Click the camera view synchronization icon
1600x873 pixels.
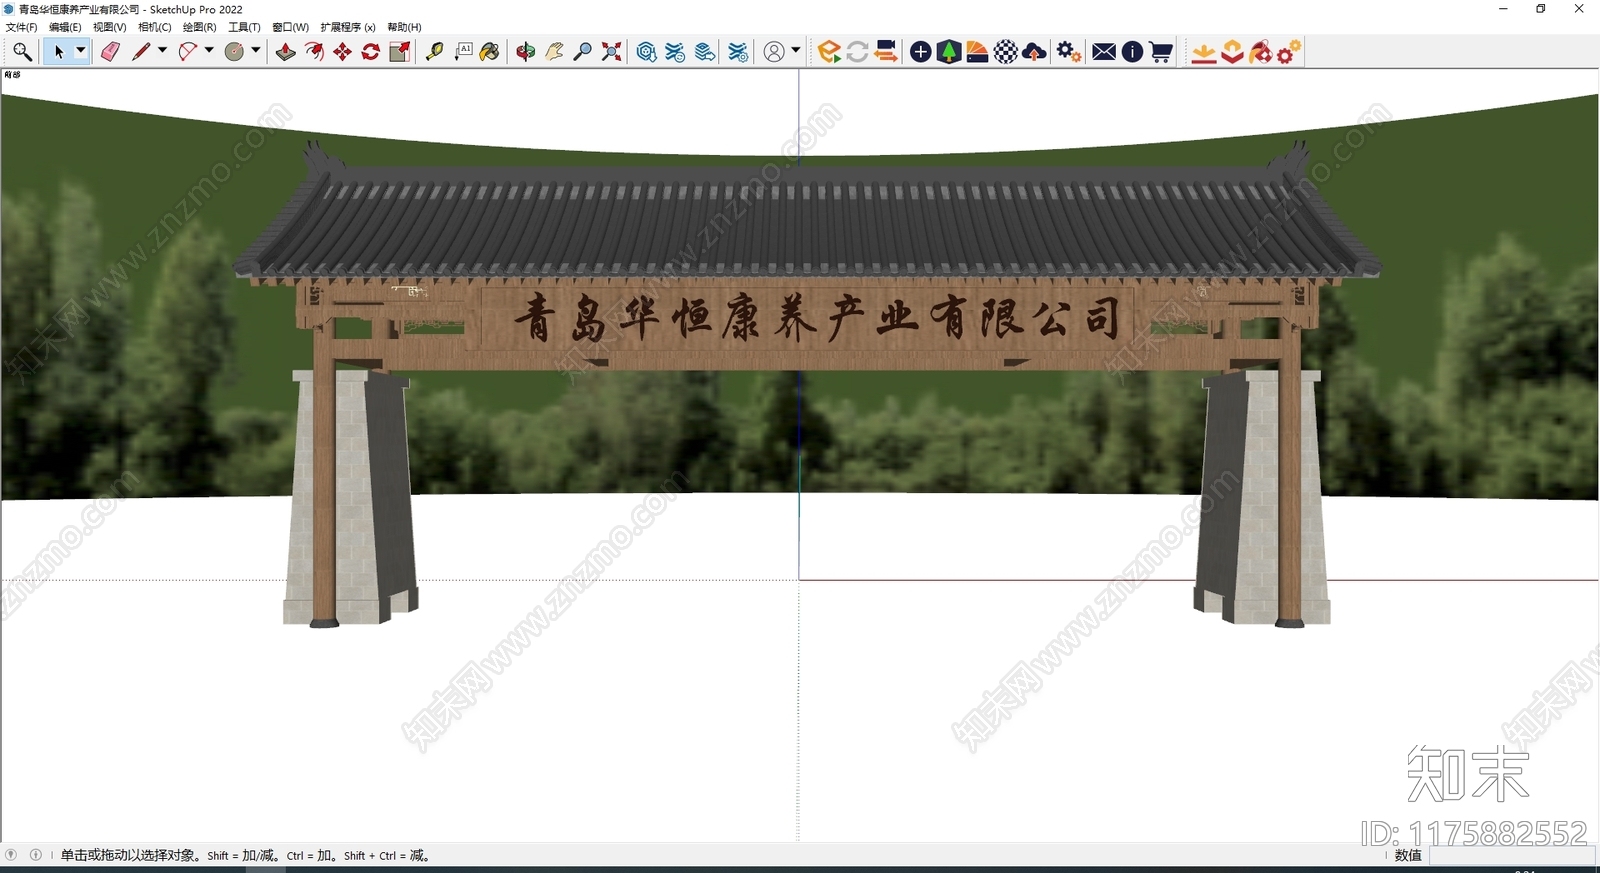(x=886, y=52)
